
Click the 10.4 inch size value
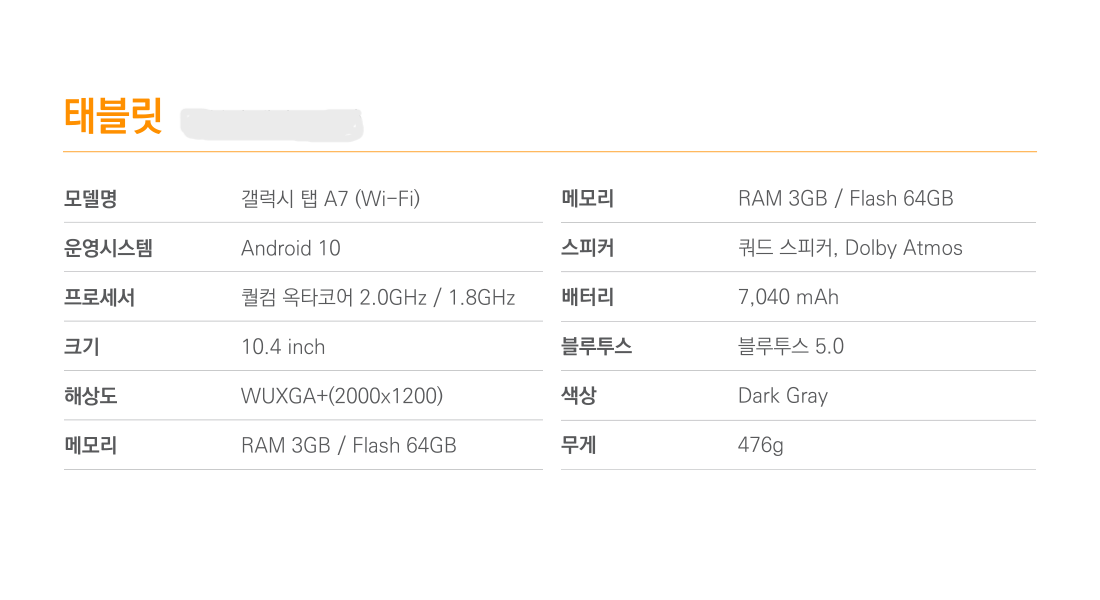click(x=283, y=347)
